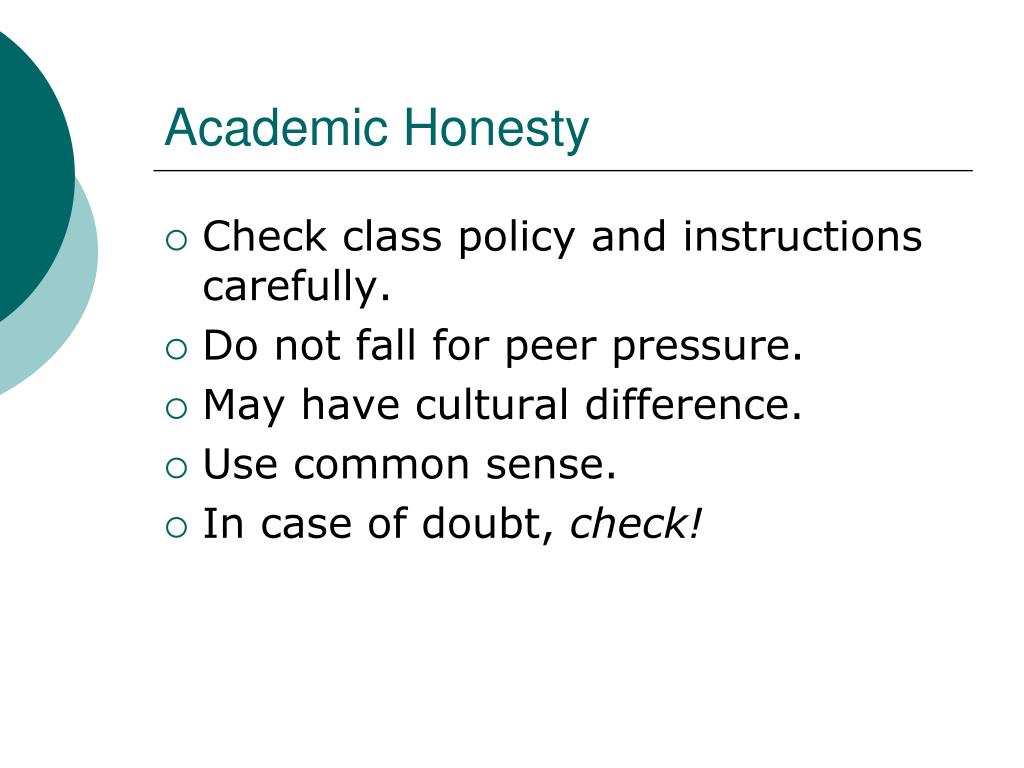
Task: Click the italic word "check!"
Action: point(635,524)
